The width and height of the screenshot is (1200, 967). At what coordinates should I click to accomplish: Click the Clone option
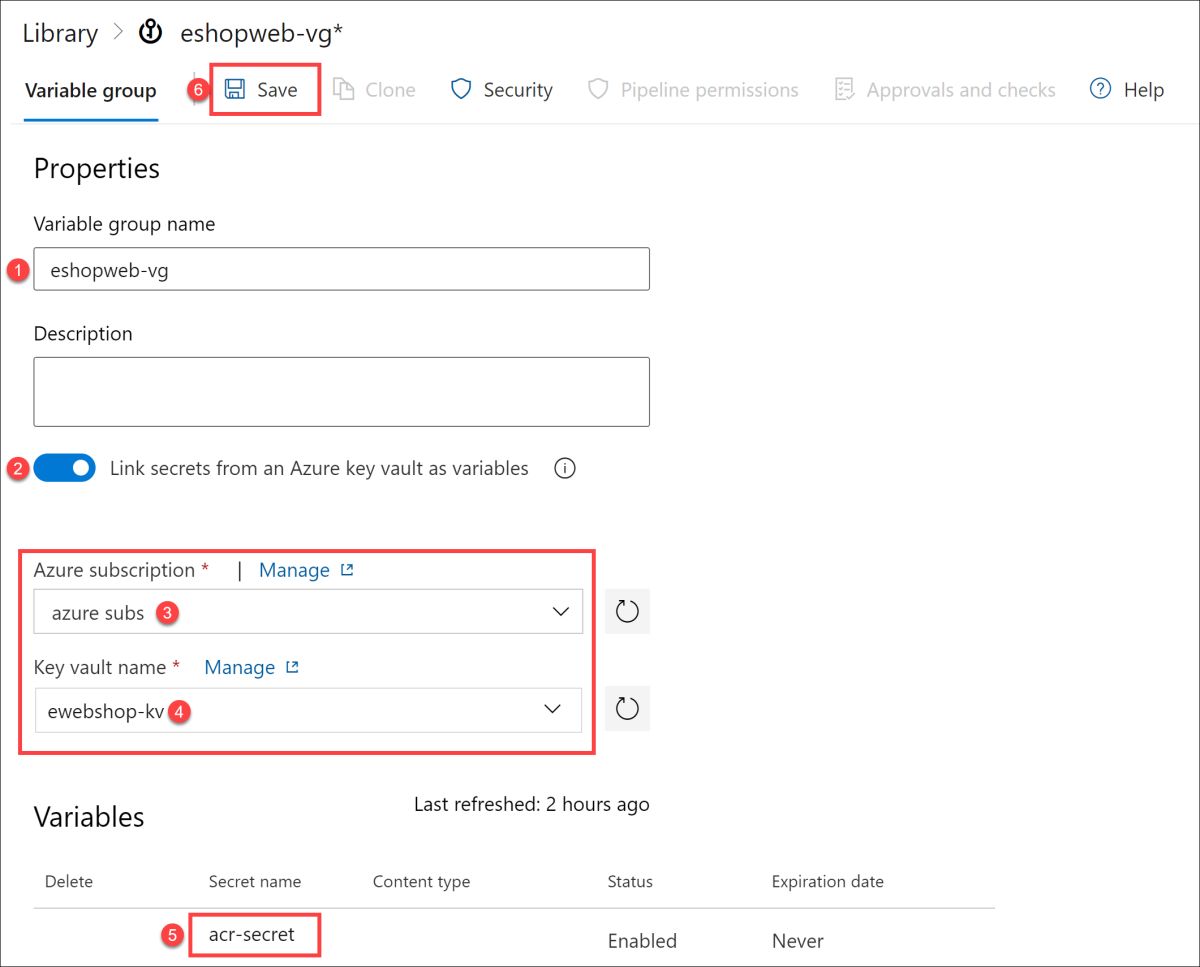(374, 90)
